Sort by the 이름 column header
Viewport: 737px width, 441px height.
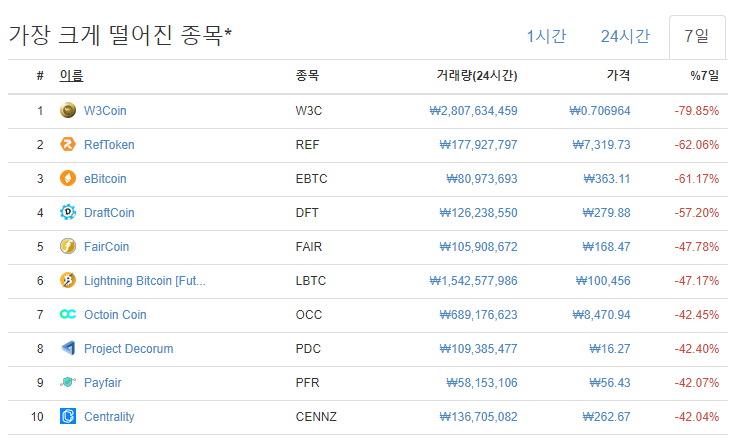pyautogui.click(x=71, y=76)
